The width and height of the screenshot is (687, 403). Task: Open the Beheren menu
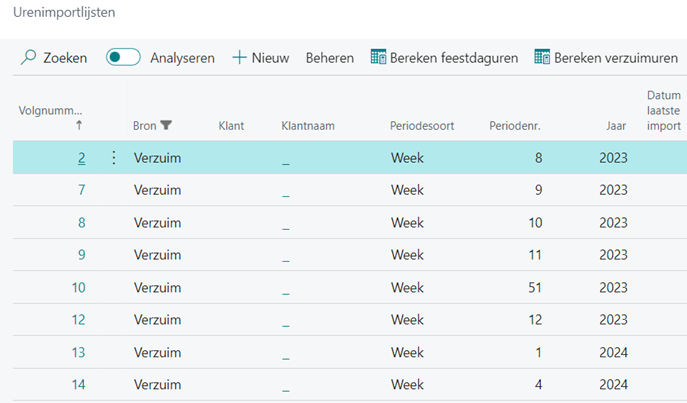tap(330, 58)
